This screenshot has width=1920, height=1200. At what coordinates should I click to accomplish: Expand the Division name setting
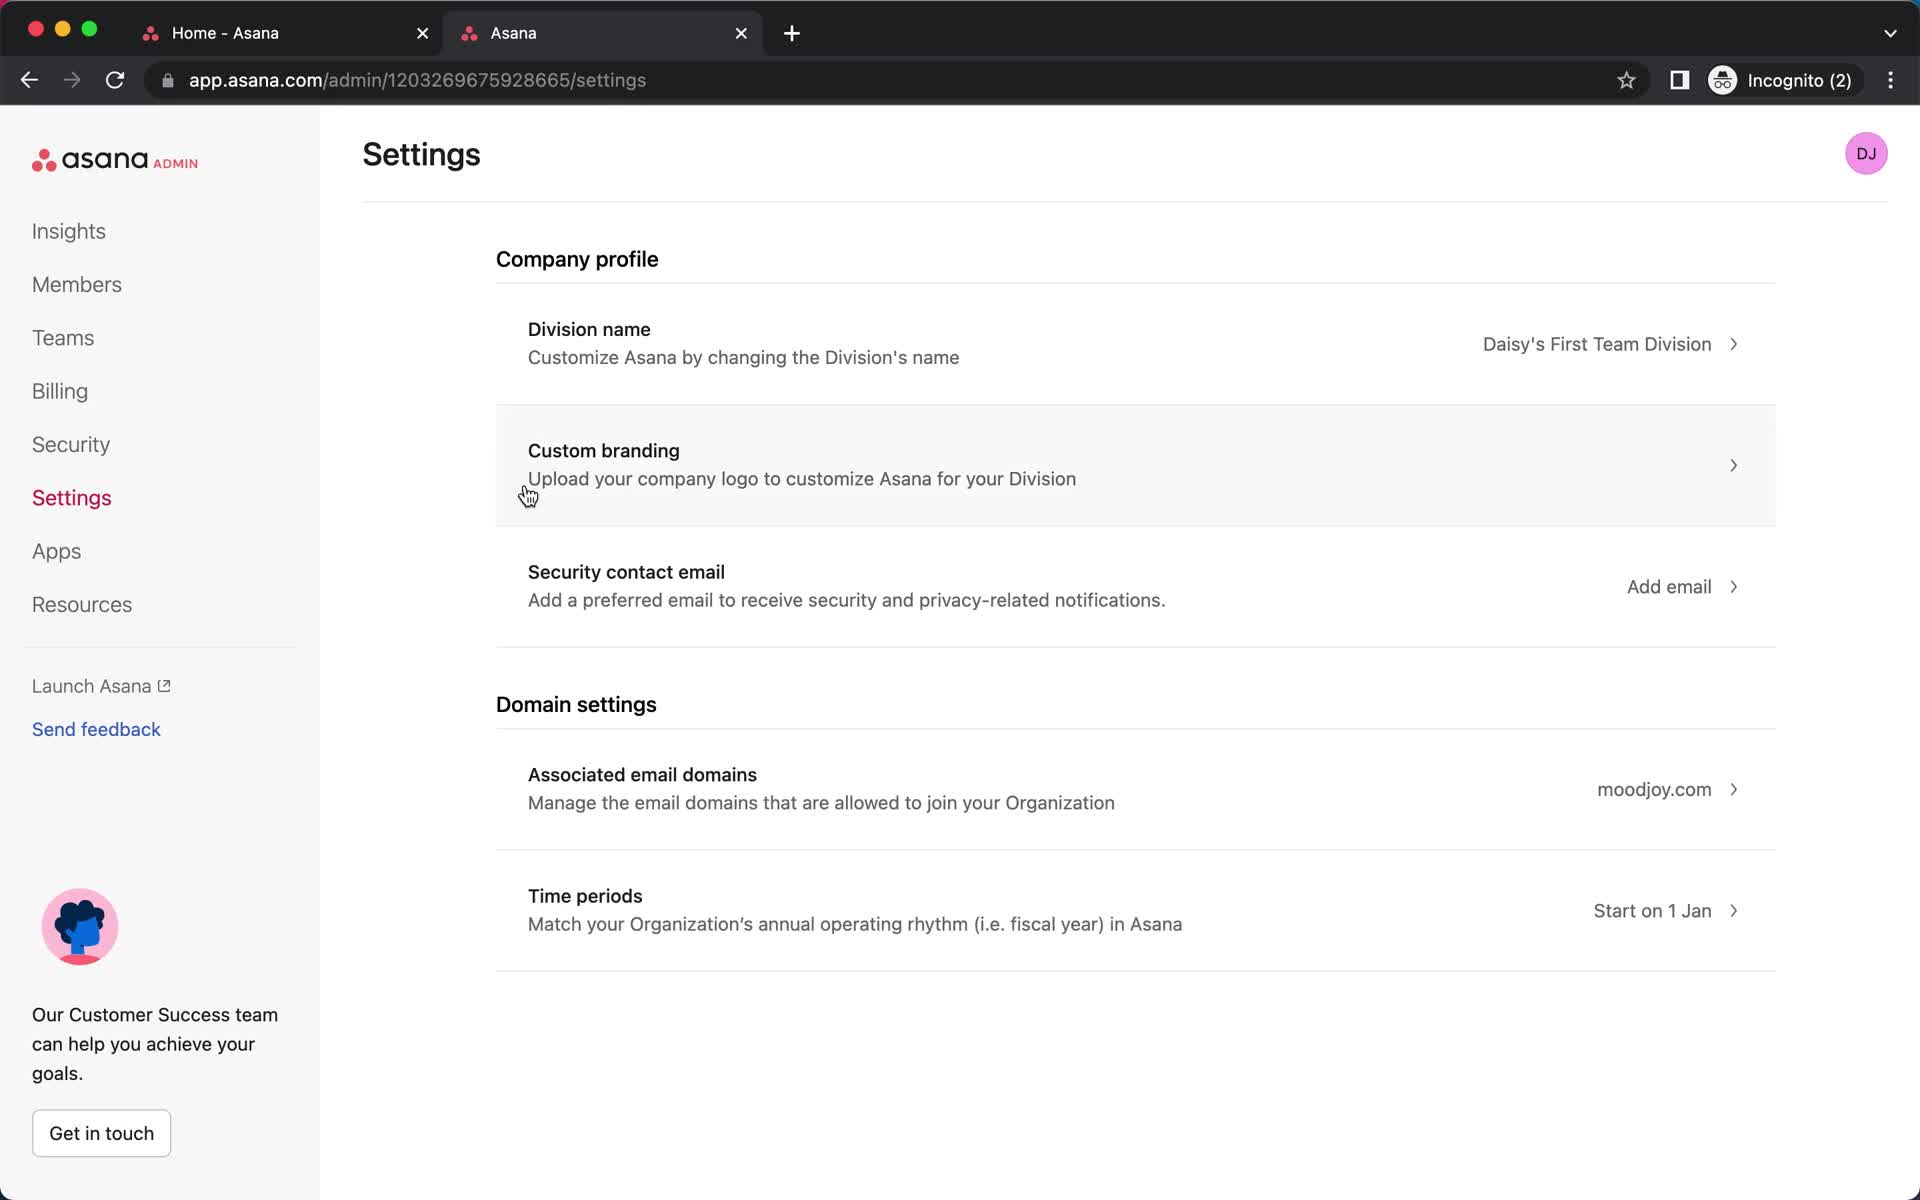pos(1733,343)
